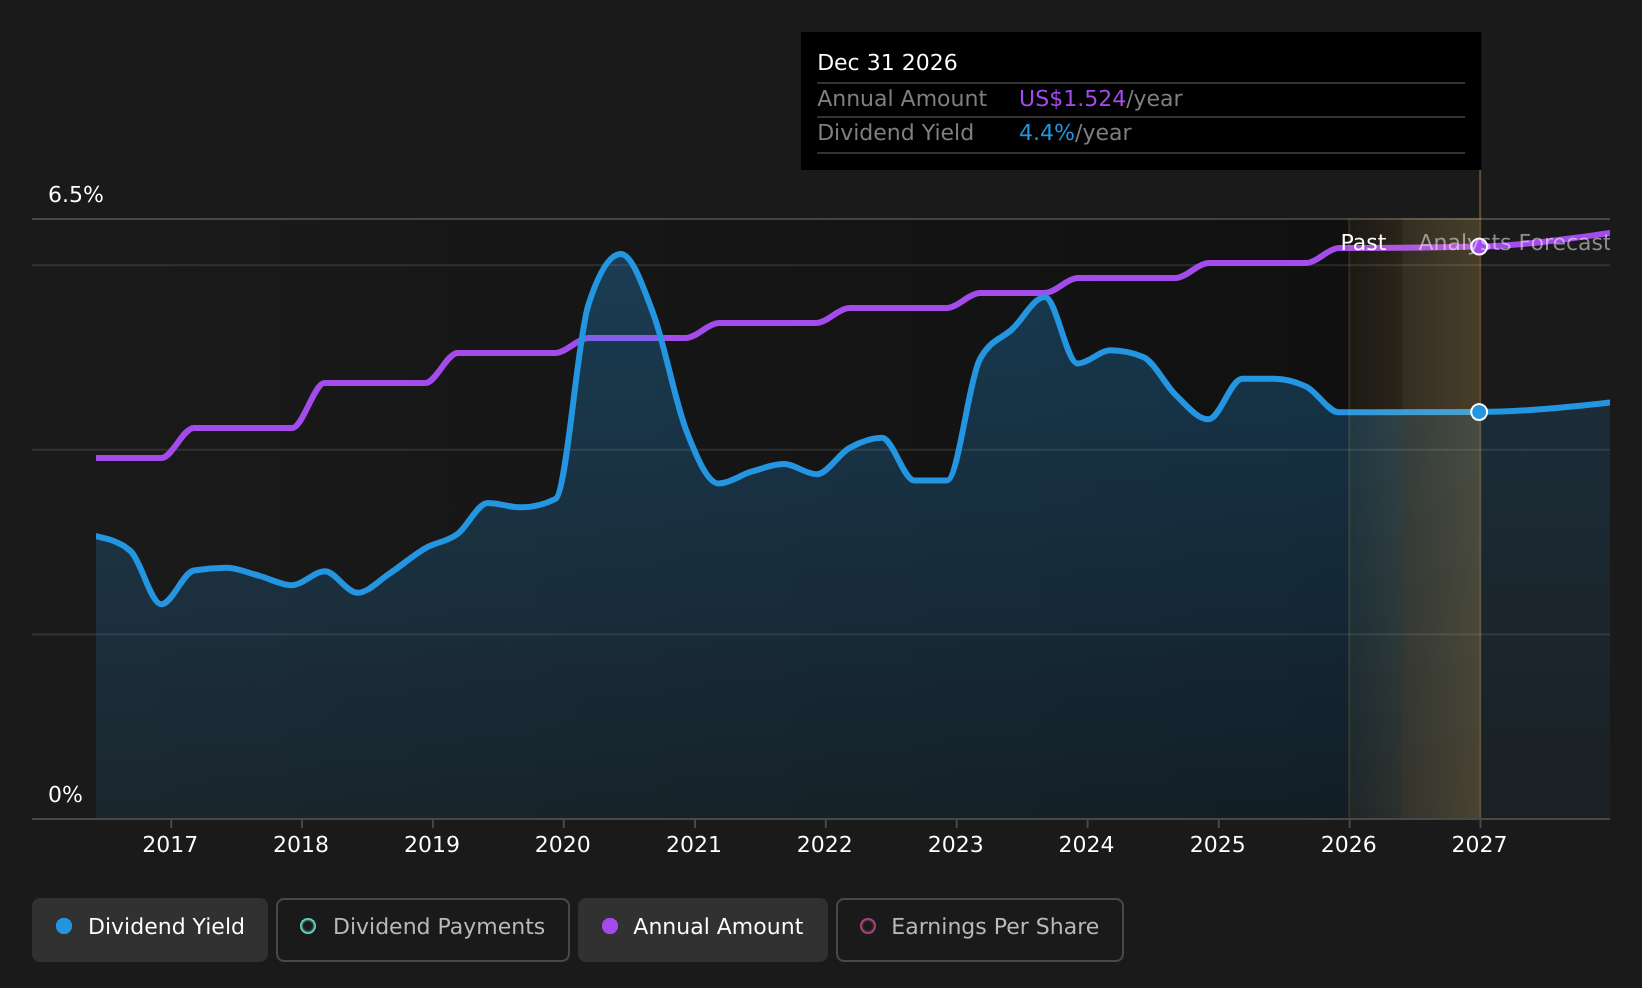
Task: Click the 2019 x-axis year label
Action: pyautogui.click(x=432, y=845)
